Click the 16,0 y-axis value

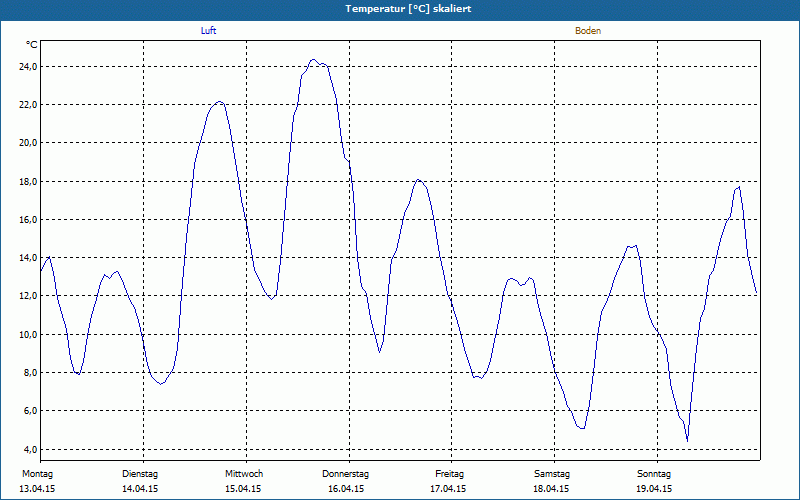(x=29, y=219)
